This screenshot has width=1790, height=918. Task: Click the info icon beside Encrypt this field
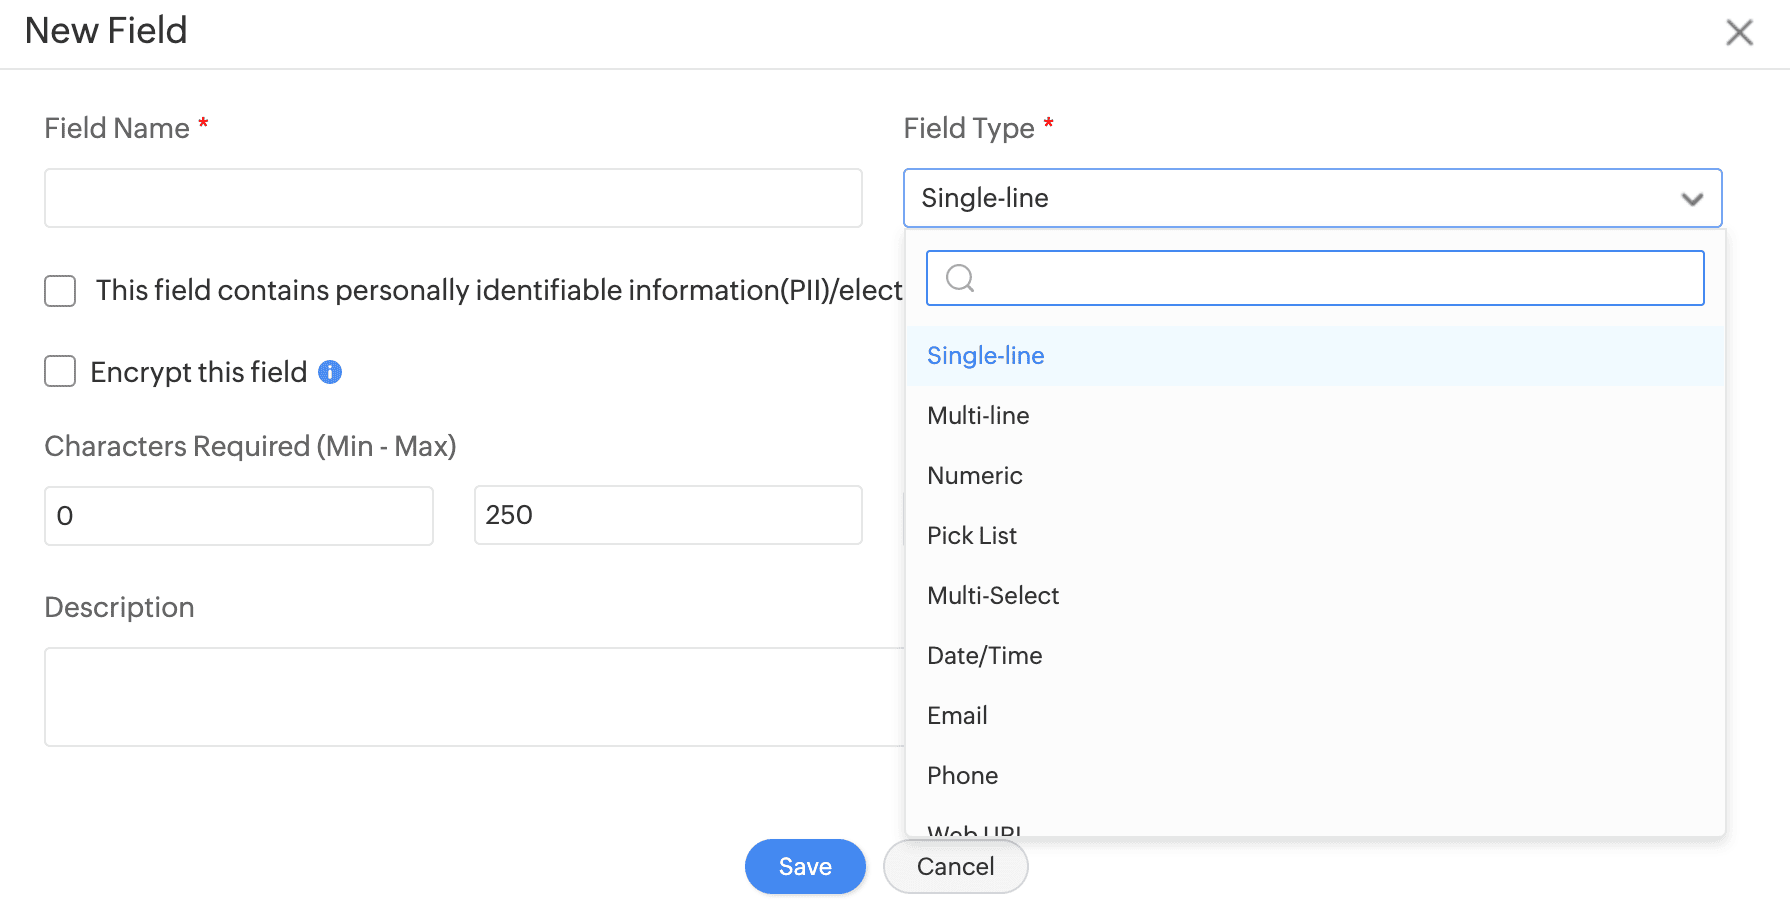point(330,372)
